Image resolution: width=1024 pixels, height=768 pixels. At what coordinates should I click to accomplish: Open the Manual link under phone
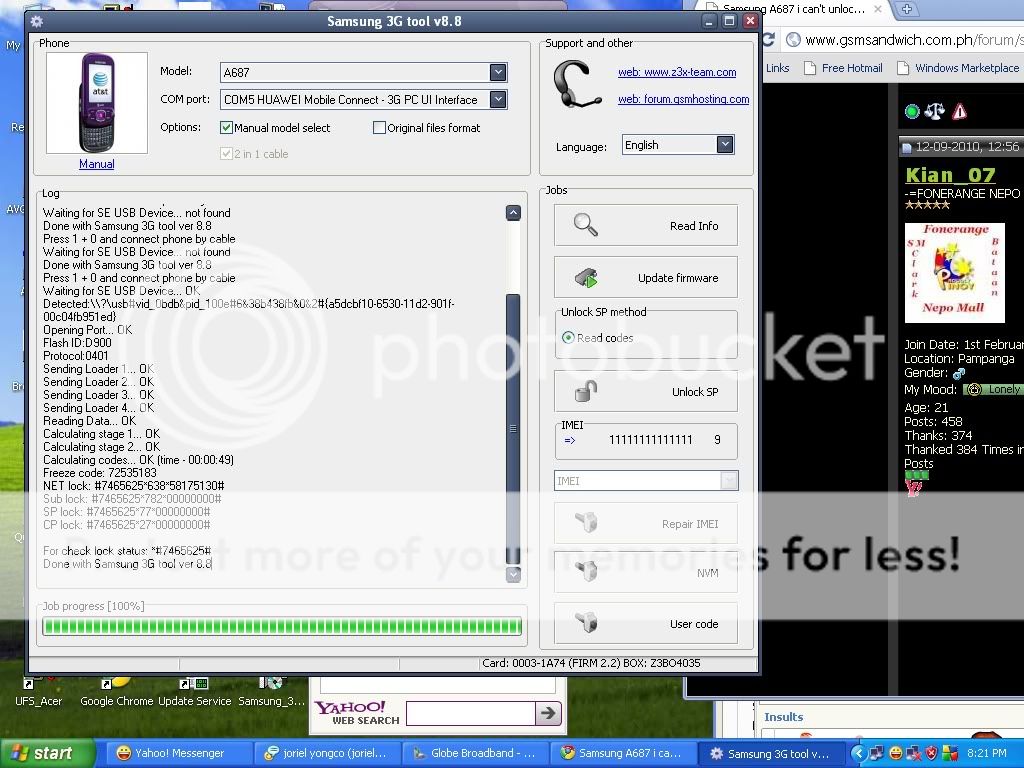pos(97,164)
